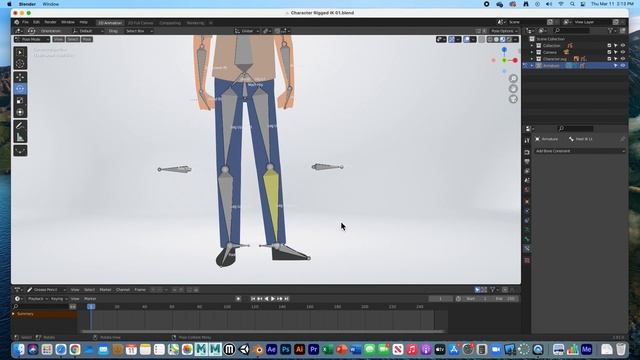Image resolution: width=640 pixels, height=360 pixels.
Task: Select the Measure tool in the toolbar
Action: coord(20,137)
